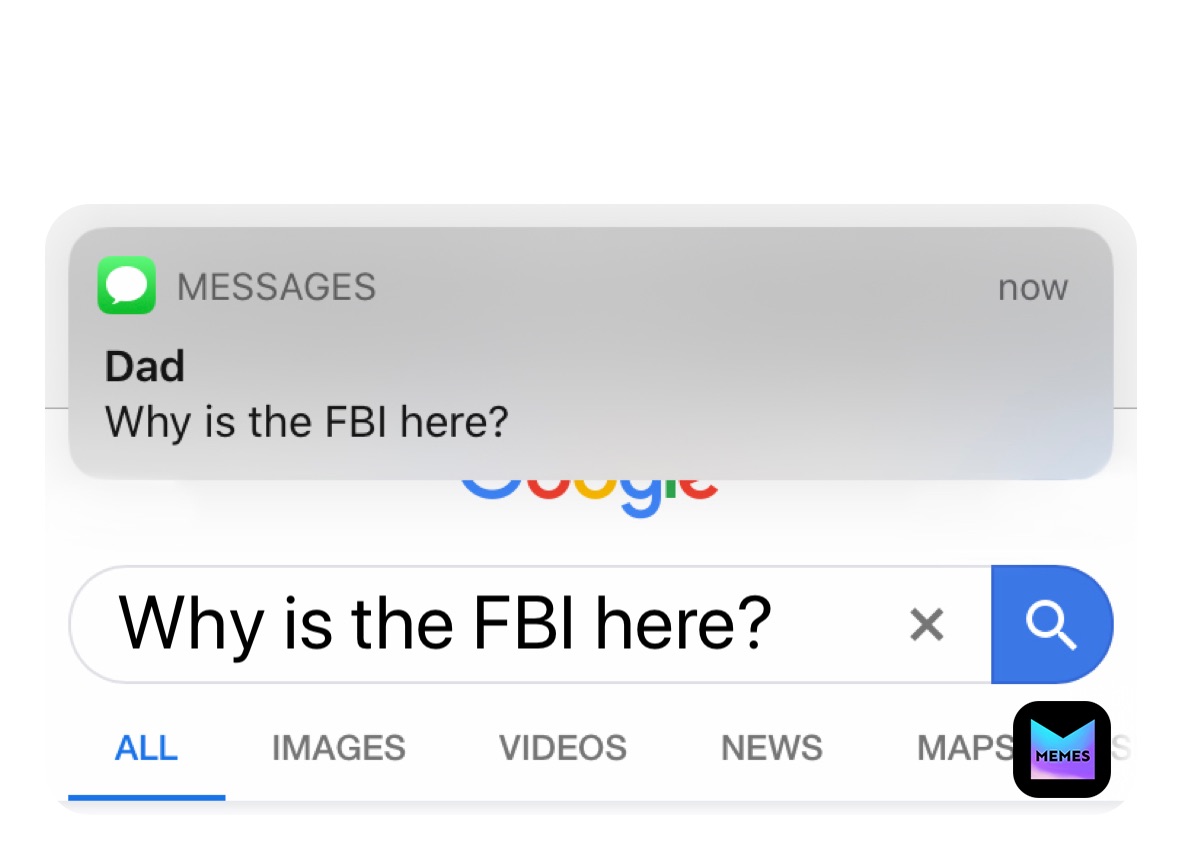
Task: Click the X to clear search text
Action: (x=926, y=624)
